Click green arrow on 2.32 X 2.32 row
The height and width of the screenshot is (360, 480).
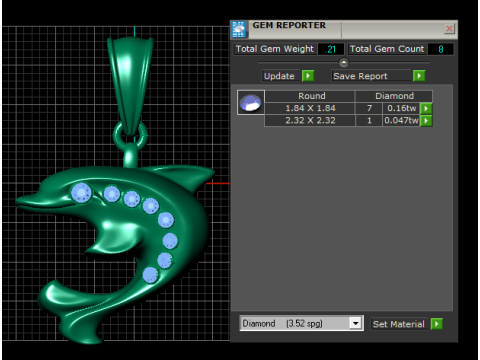(x=426, y=121)
